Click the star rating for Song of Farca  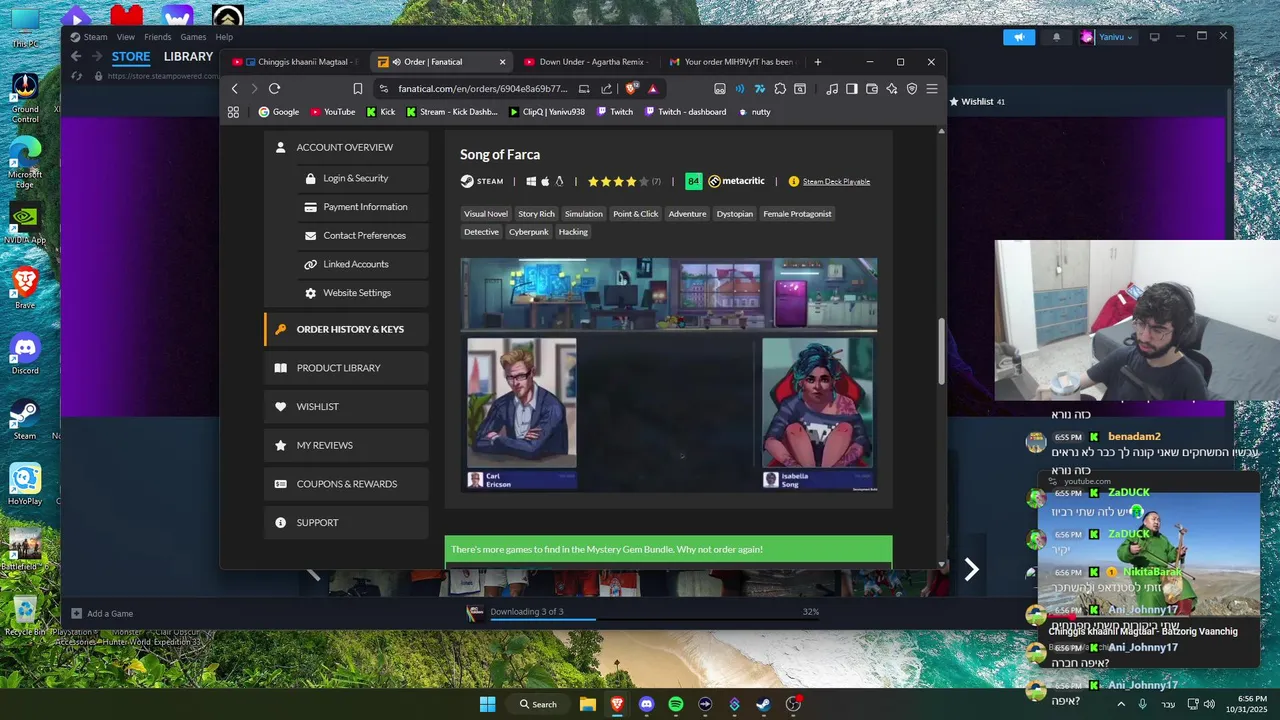(x=618, y=182)
